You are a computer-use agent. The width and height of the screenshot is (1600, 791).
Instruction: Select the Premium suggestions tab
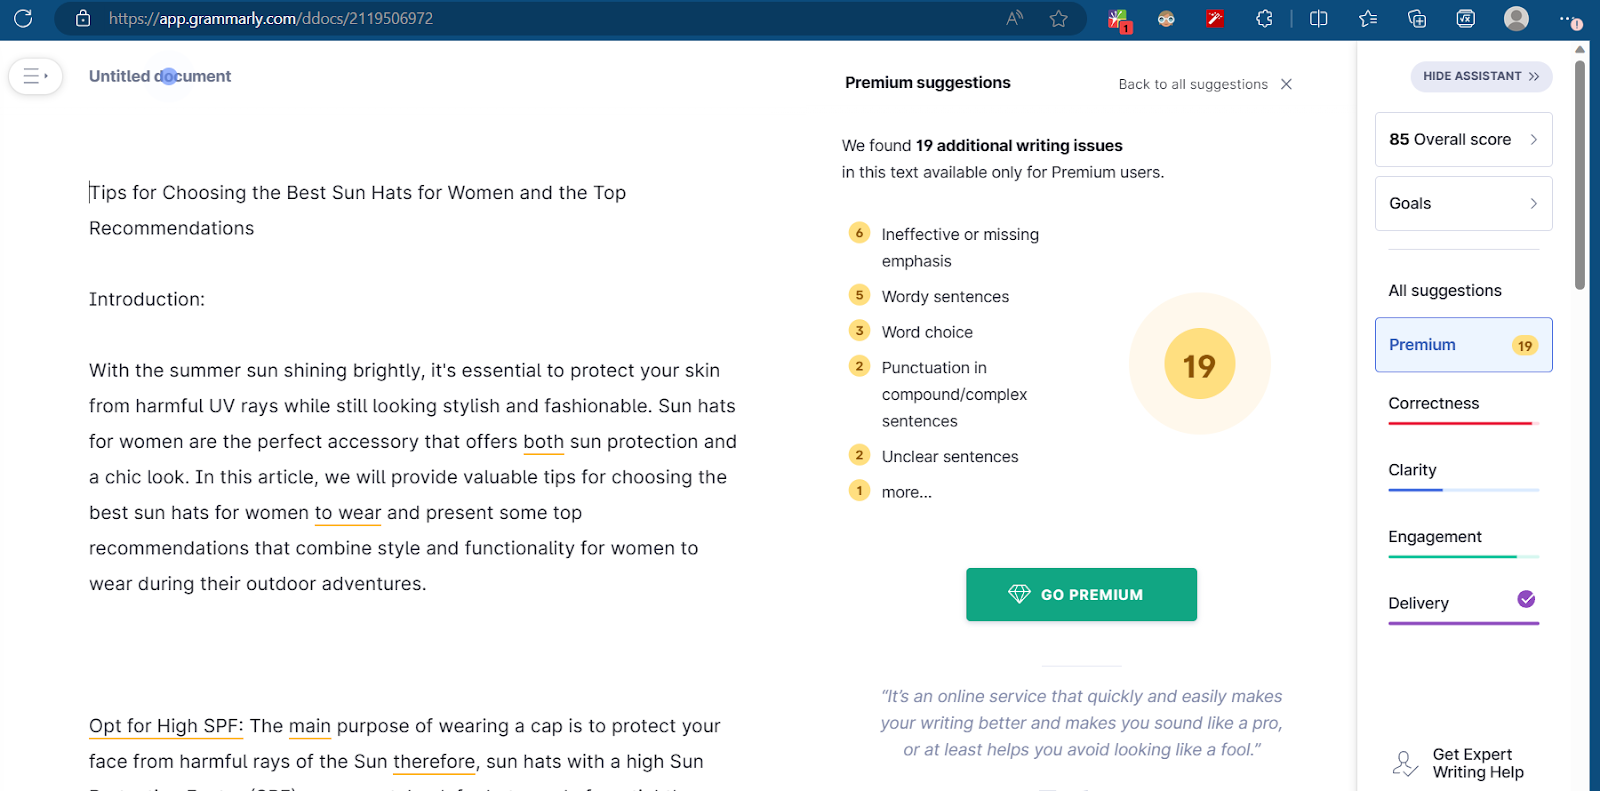[x=1463, y=344]
